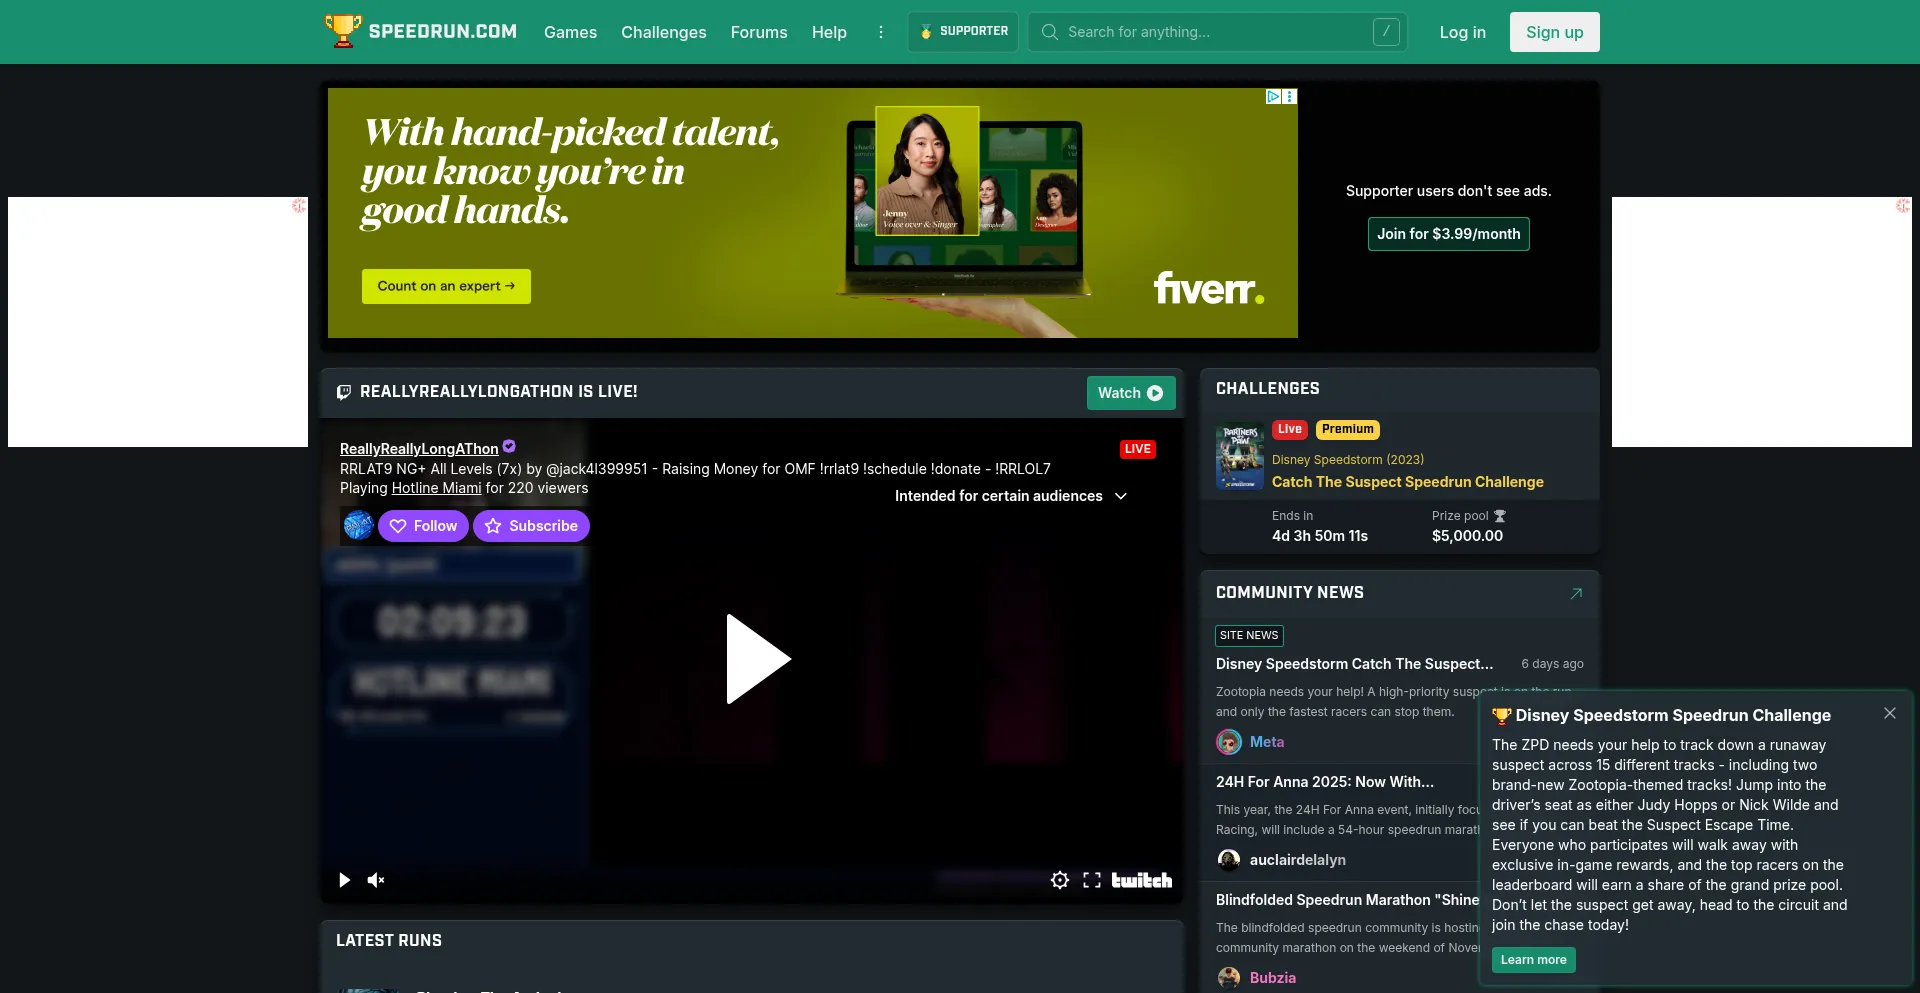Viewport: 1920px width, 993px height.
Task: Click the SPEEDRUN.COM trophy logo
Action: (342, 31)
